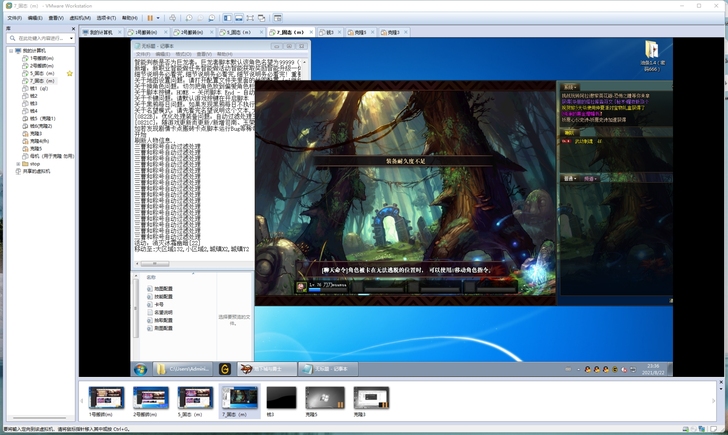Click the favorite star next to 5_国态
This screenshot has width=728, height=435.
70,73
